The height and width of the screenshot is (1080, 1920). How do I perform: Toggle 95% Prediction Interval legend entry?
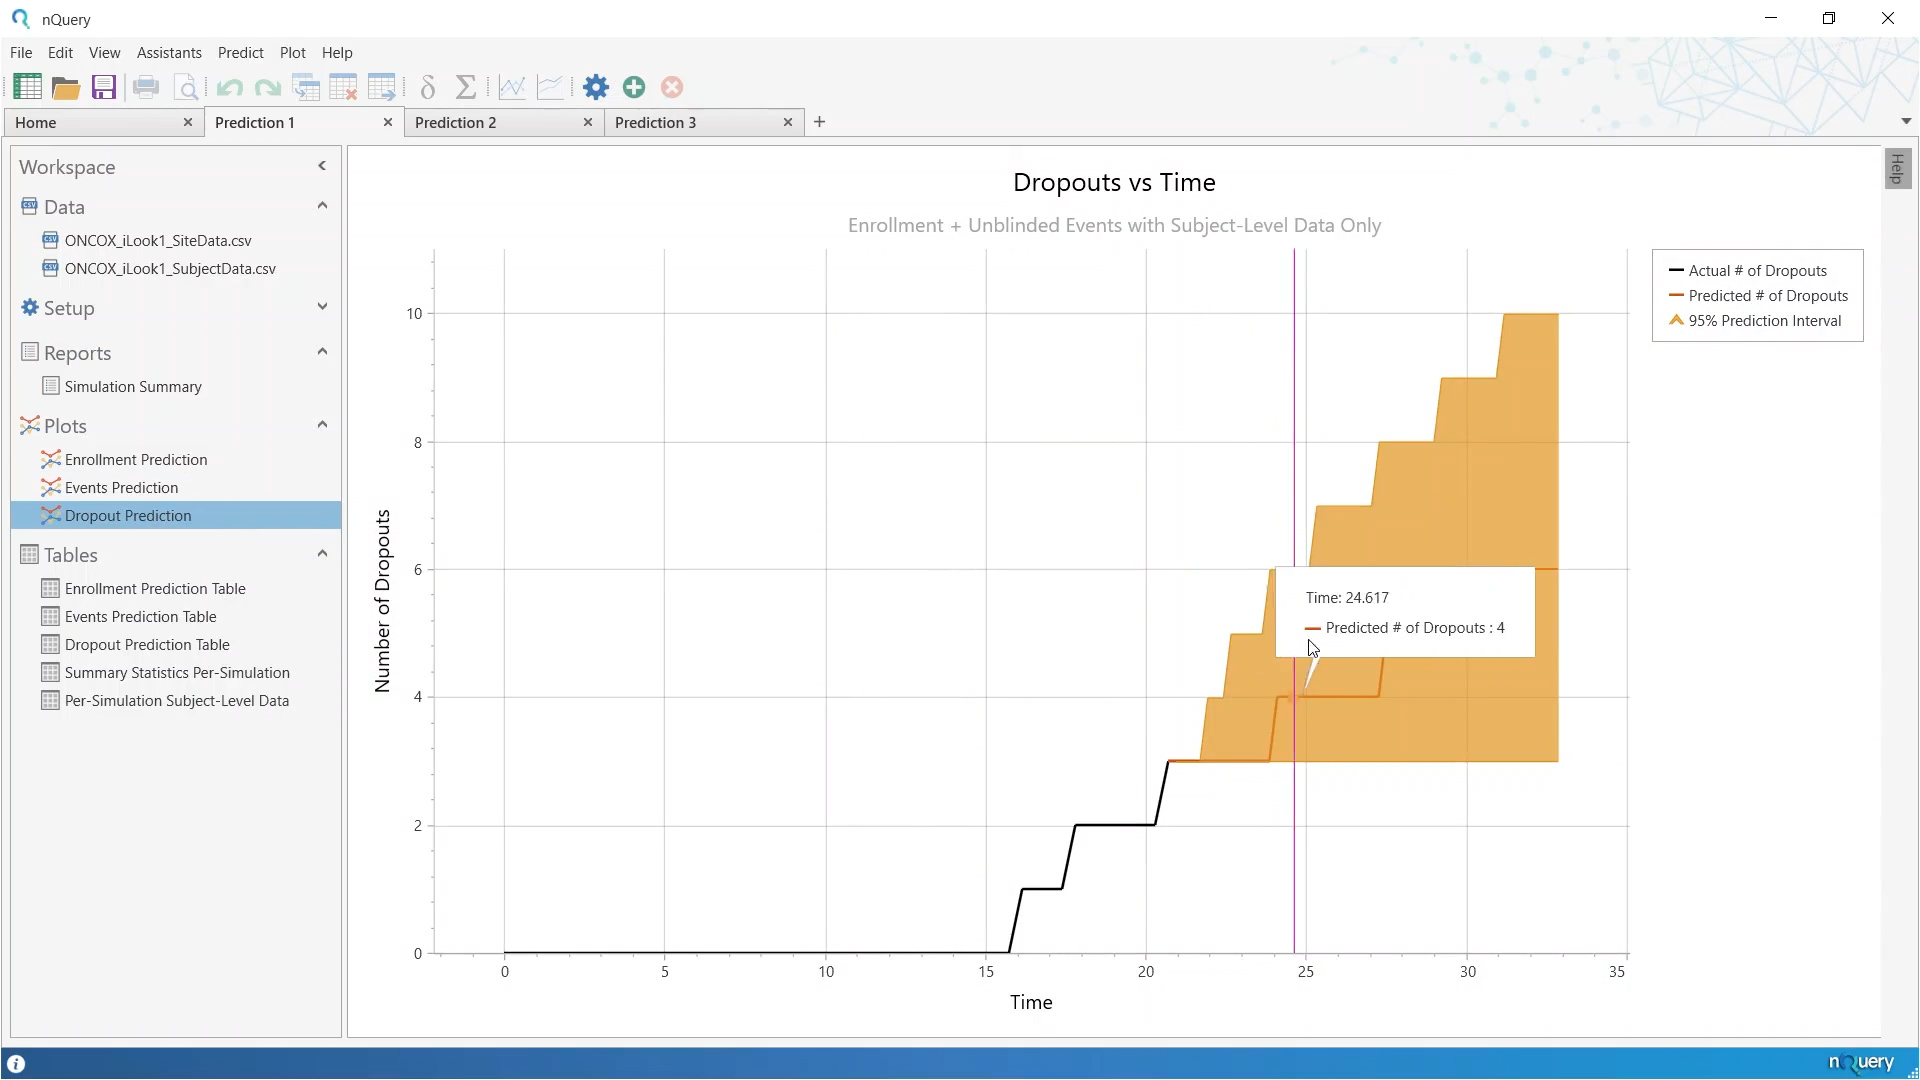pyautogui.click(x=1764, y=321)
